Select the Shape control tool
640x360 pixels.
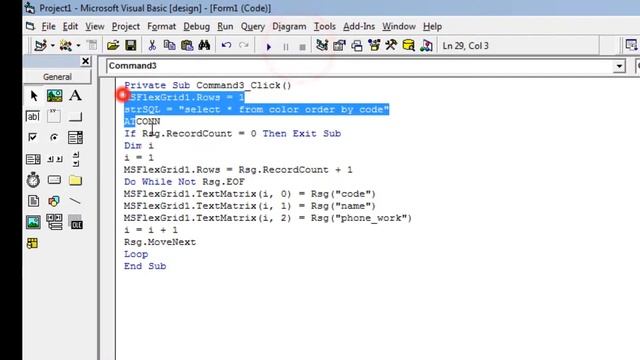pos(54,201)
